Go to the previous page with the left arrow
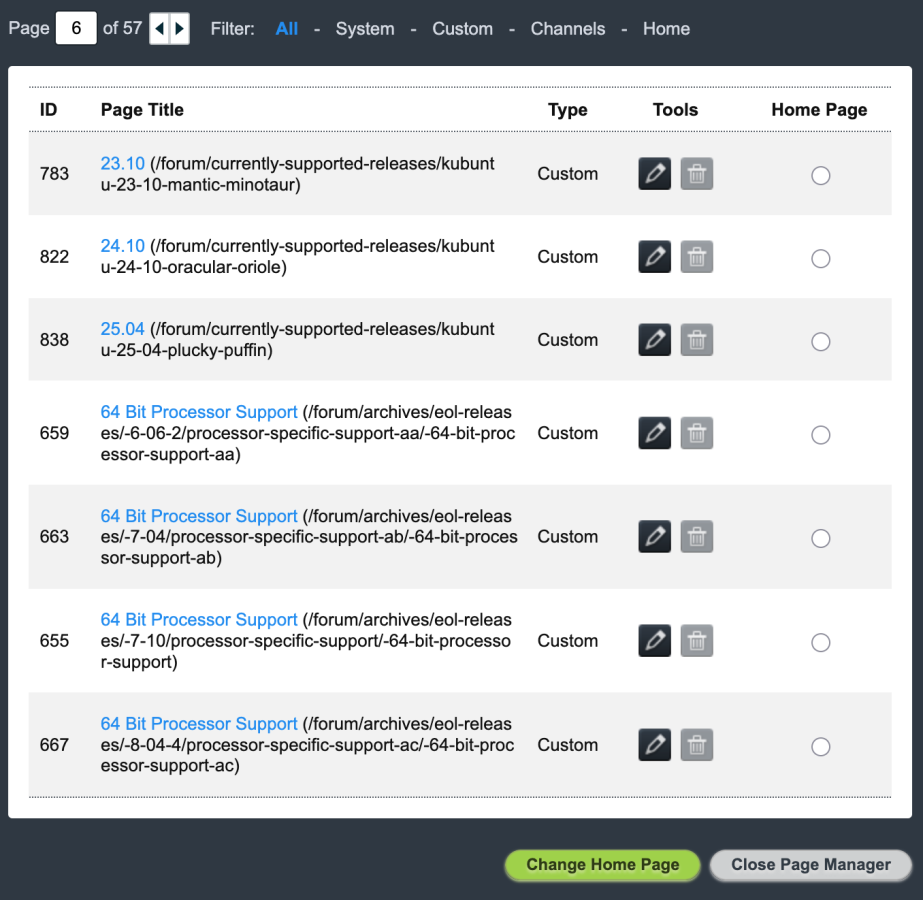 click(x=160, y=28)
